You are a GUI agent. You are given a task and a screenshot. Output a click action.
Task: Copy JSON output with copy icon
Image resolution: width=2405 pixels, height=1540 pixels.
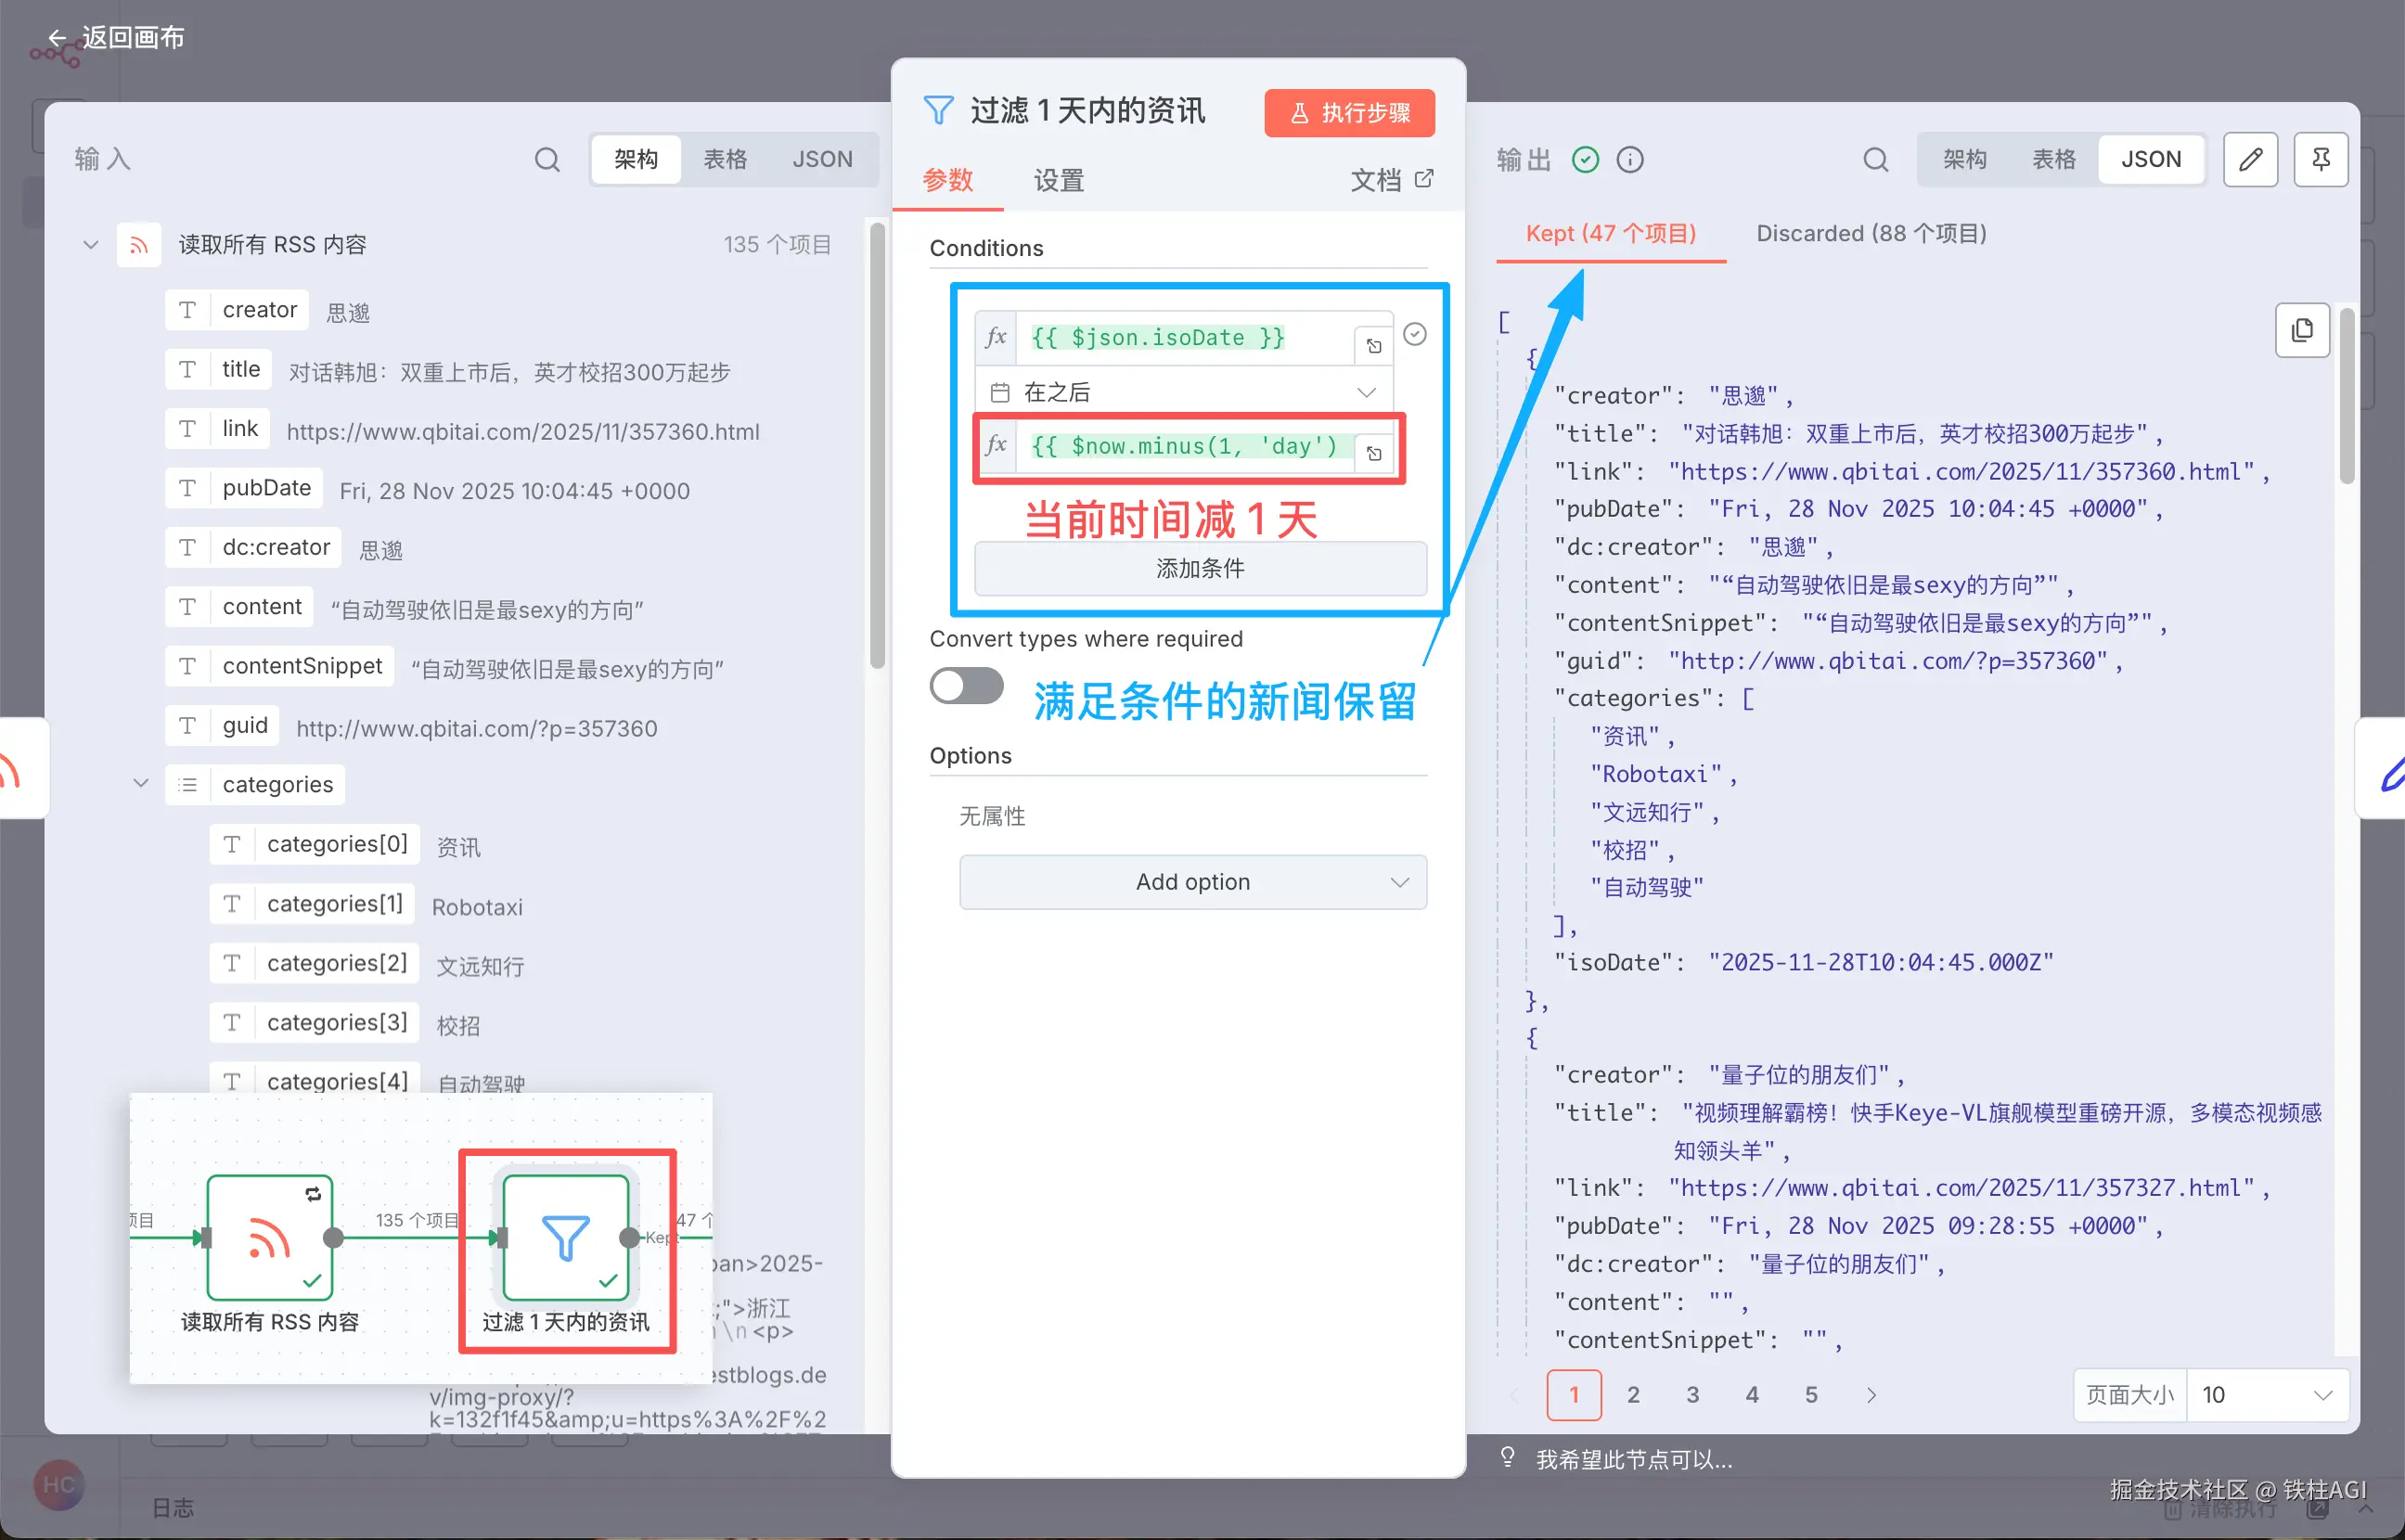click(2301, 330)
